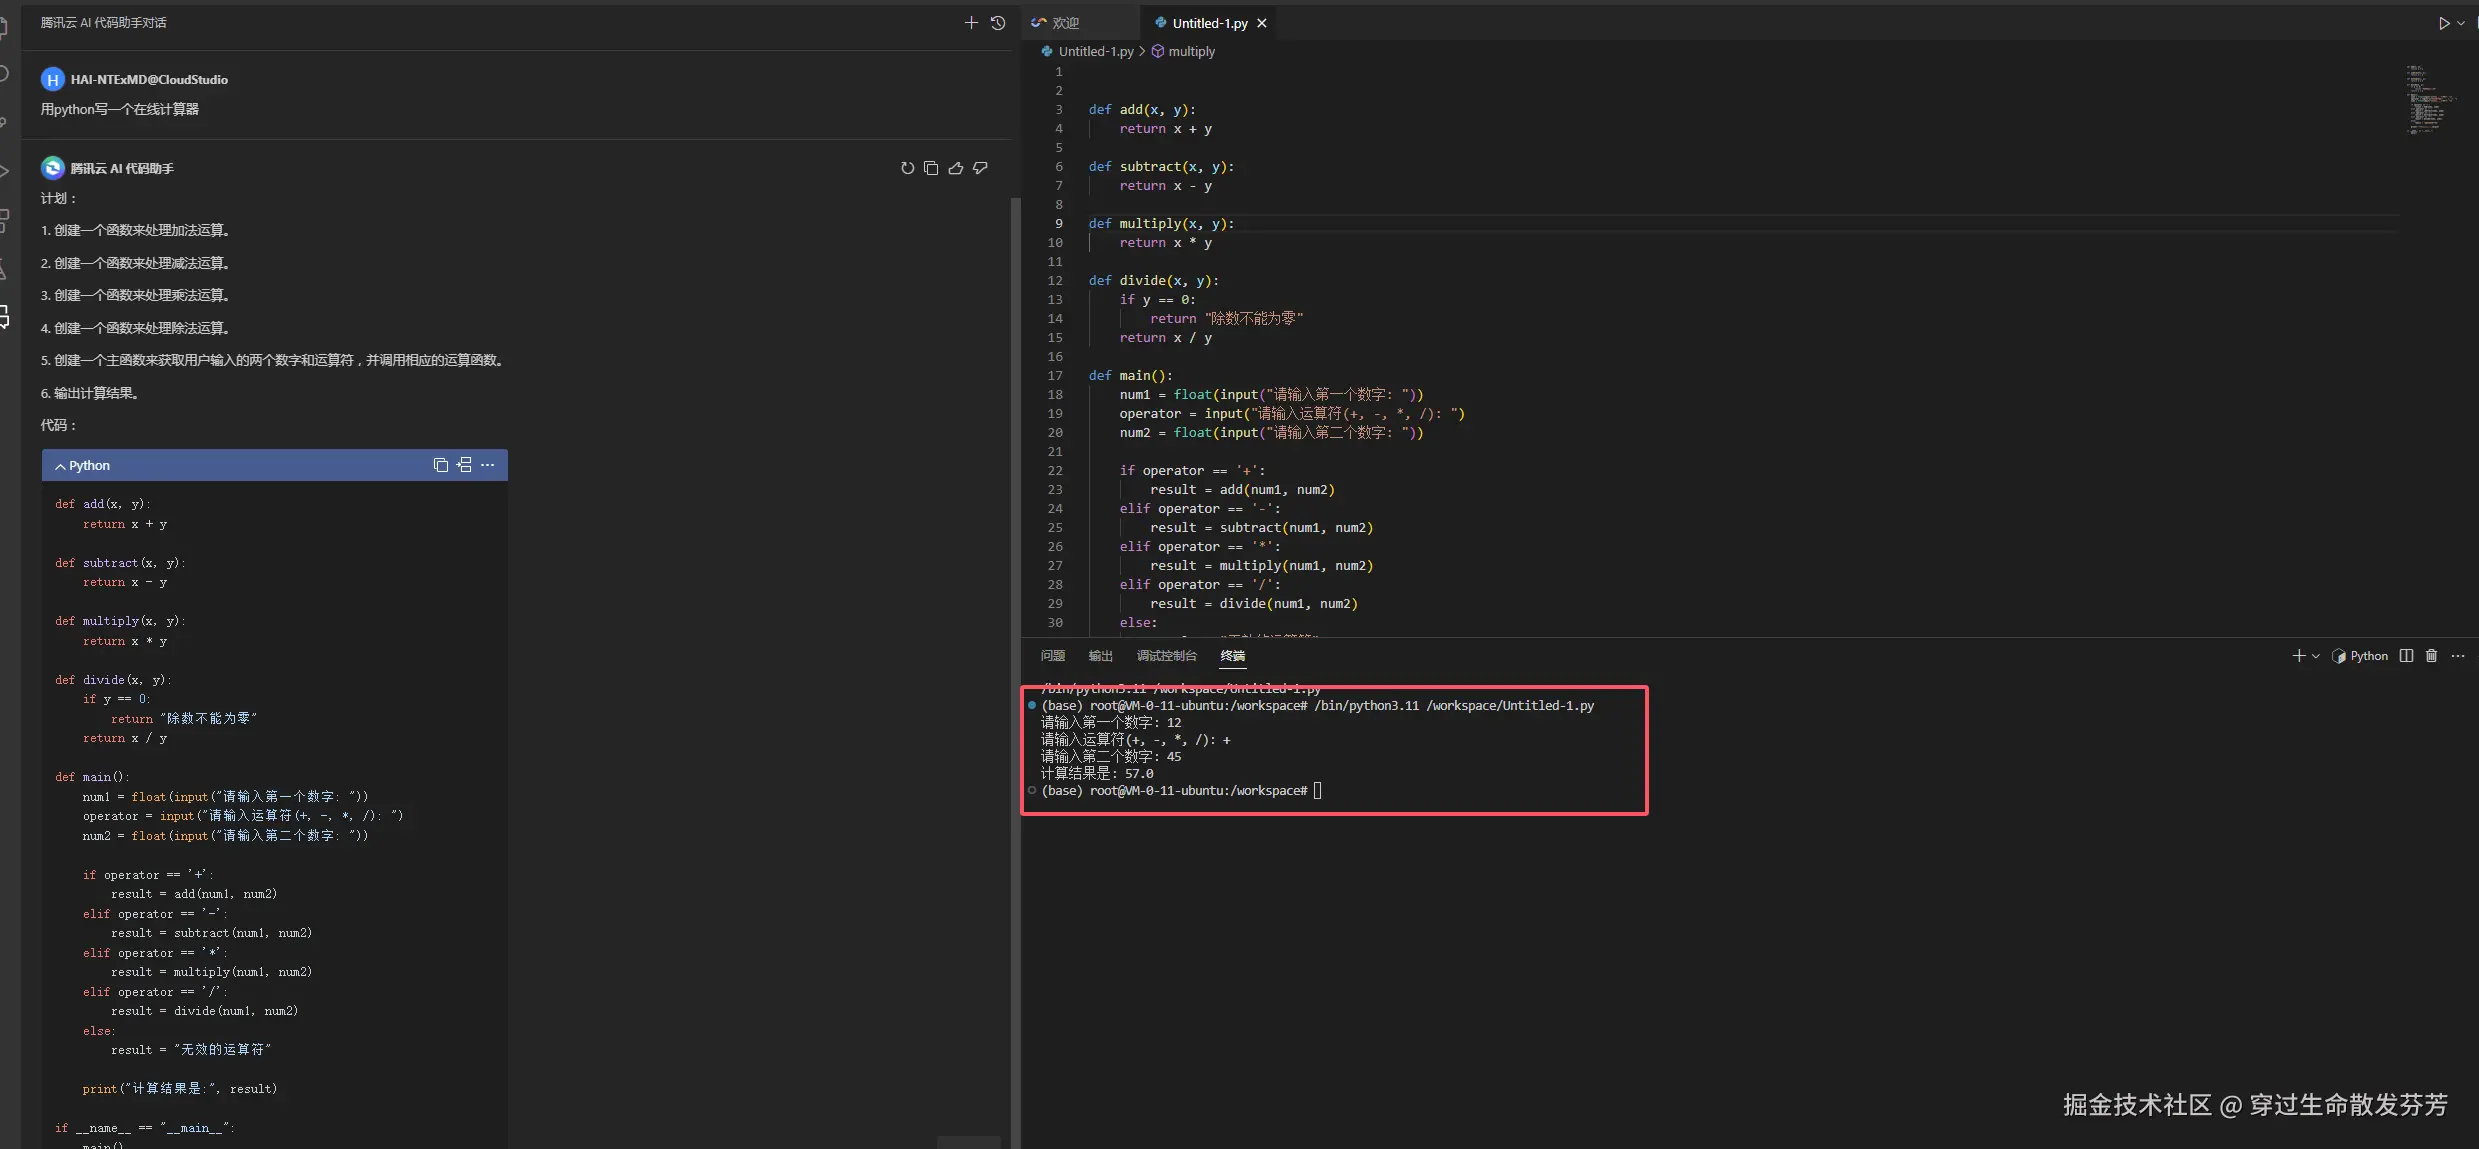Close the Untitled-1.py tab

[x=1262, y=23]
